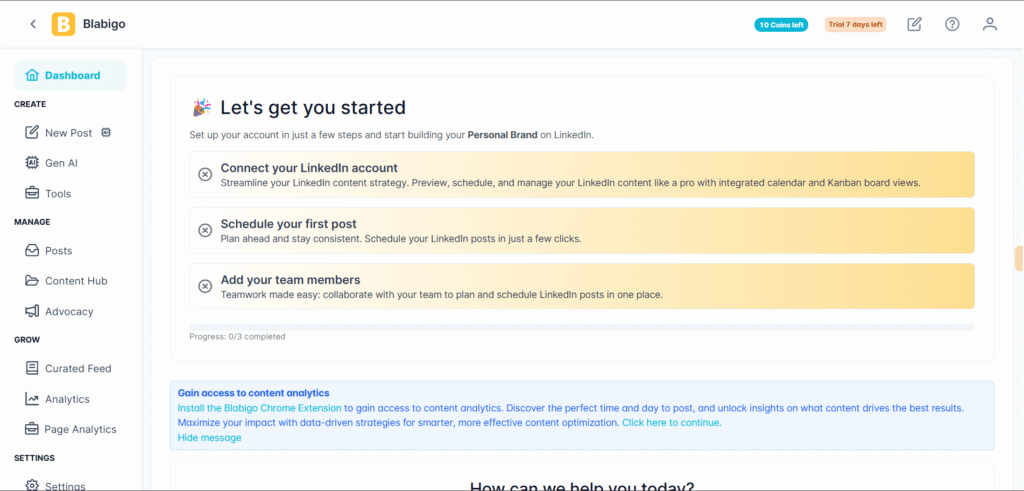This screenshot has width=1024, height=491.
Task: Toggle the Add your team members status circle
Action: coord(205,286)
